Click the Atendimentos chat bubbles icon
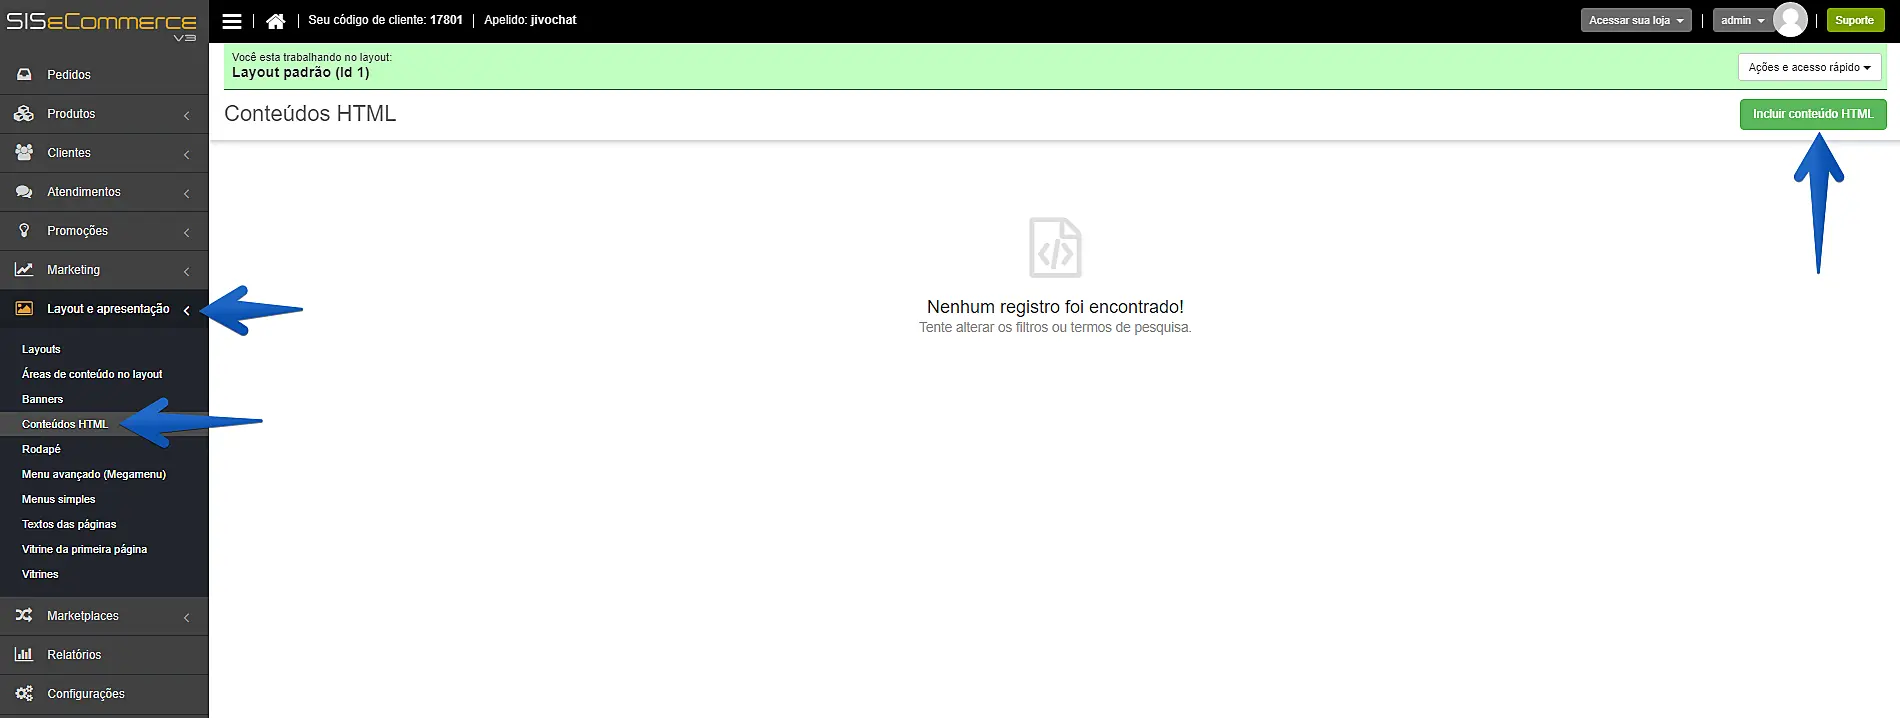 pyautogui.click(x=24, y=192)
